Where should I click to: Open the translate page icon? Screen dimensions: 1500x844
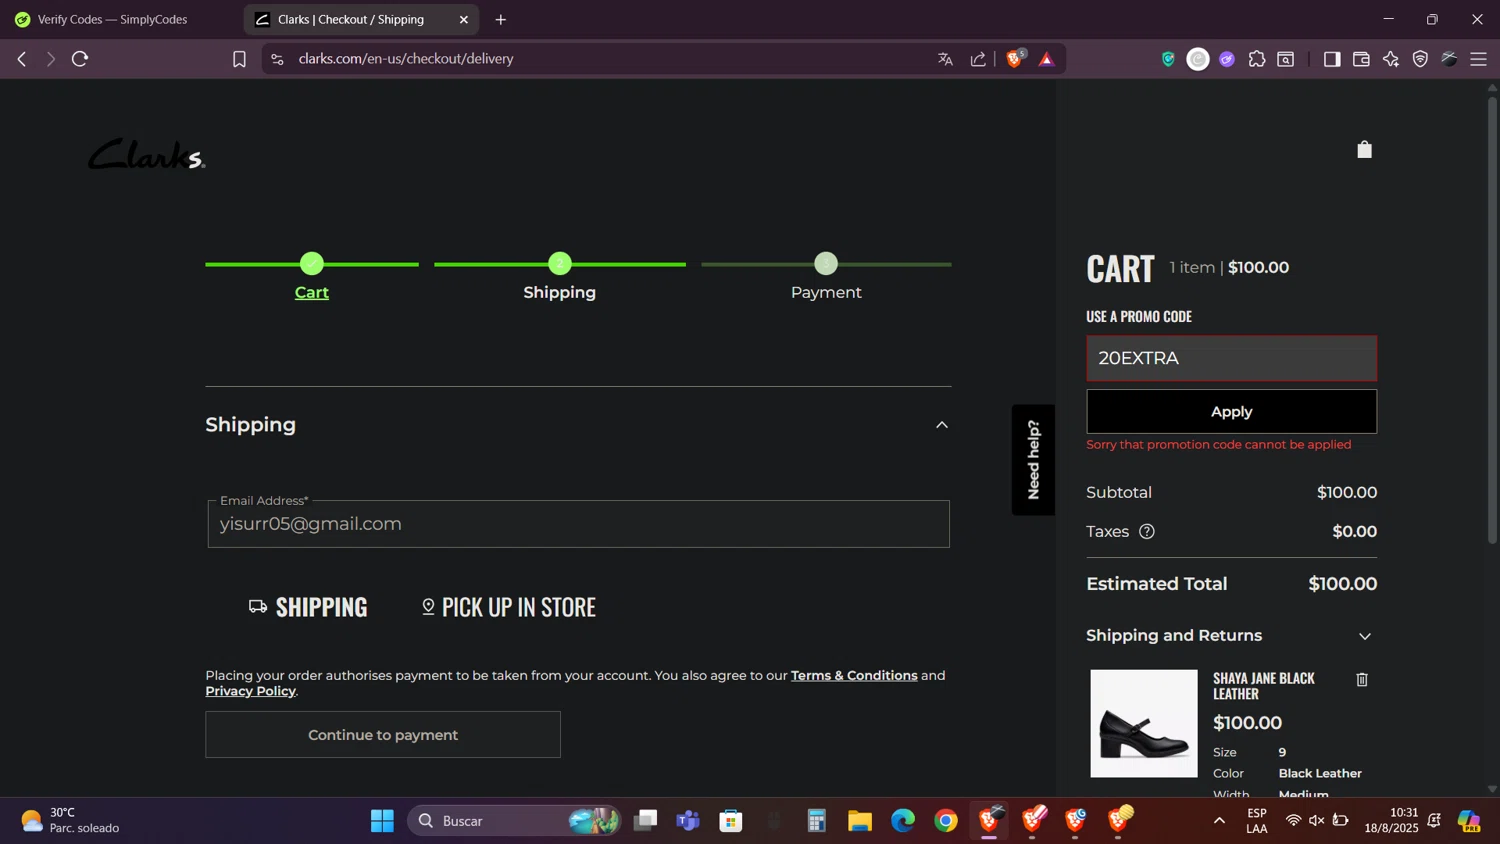[945, 59]
